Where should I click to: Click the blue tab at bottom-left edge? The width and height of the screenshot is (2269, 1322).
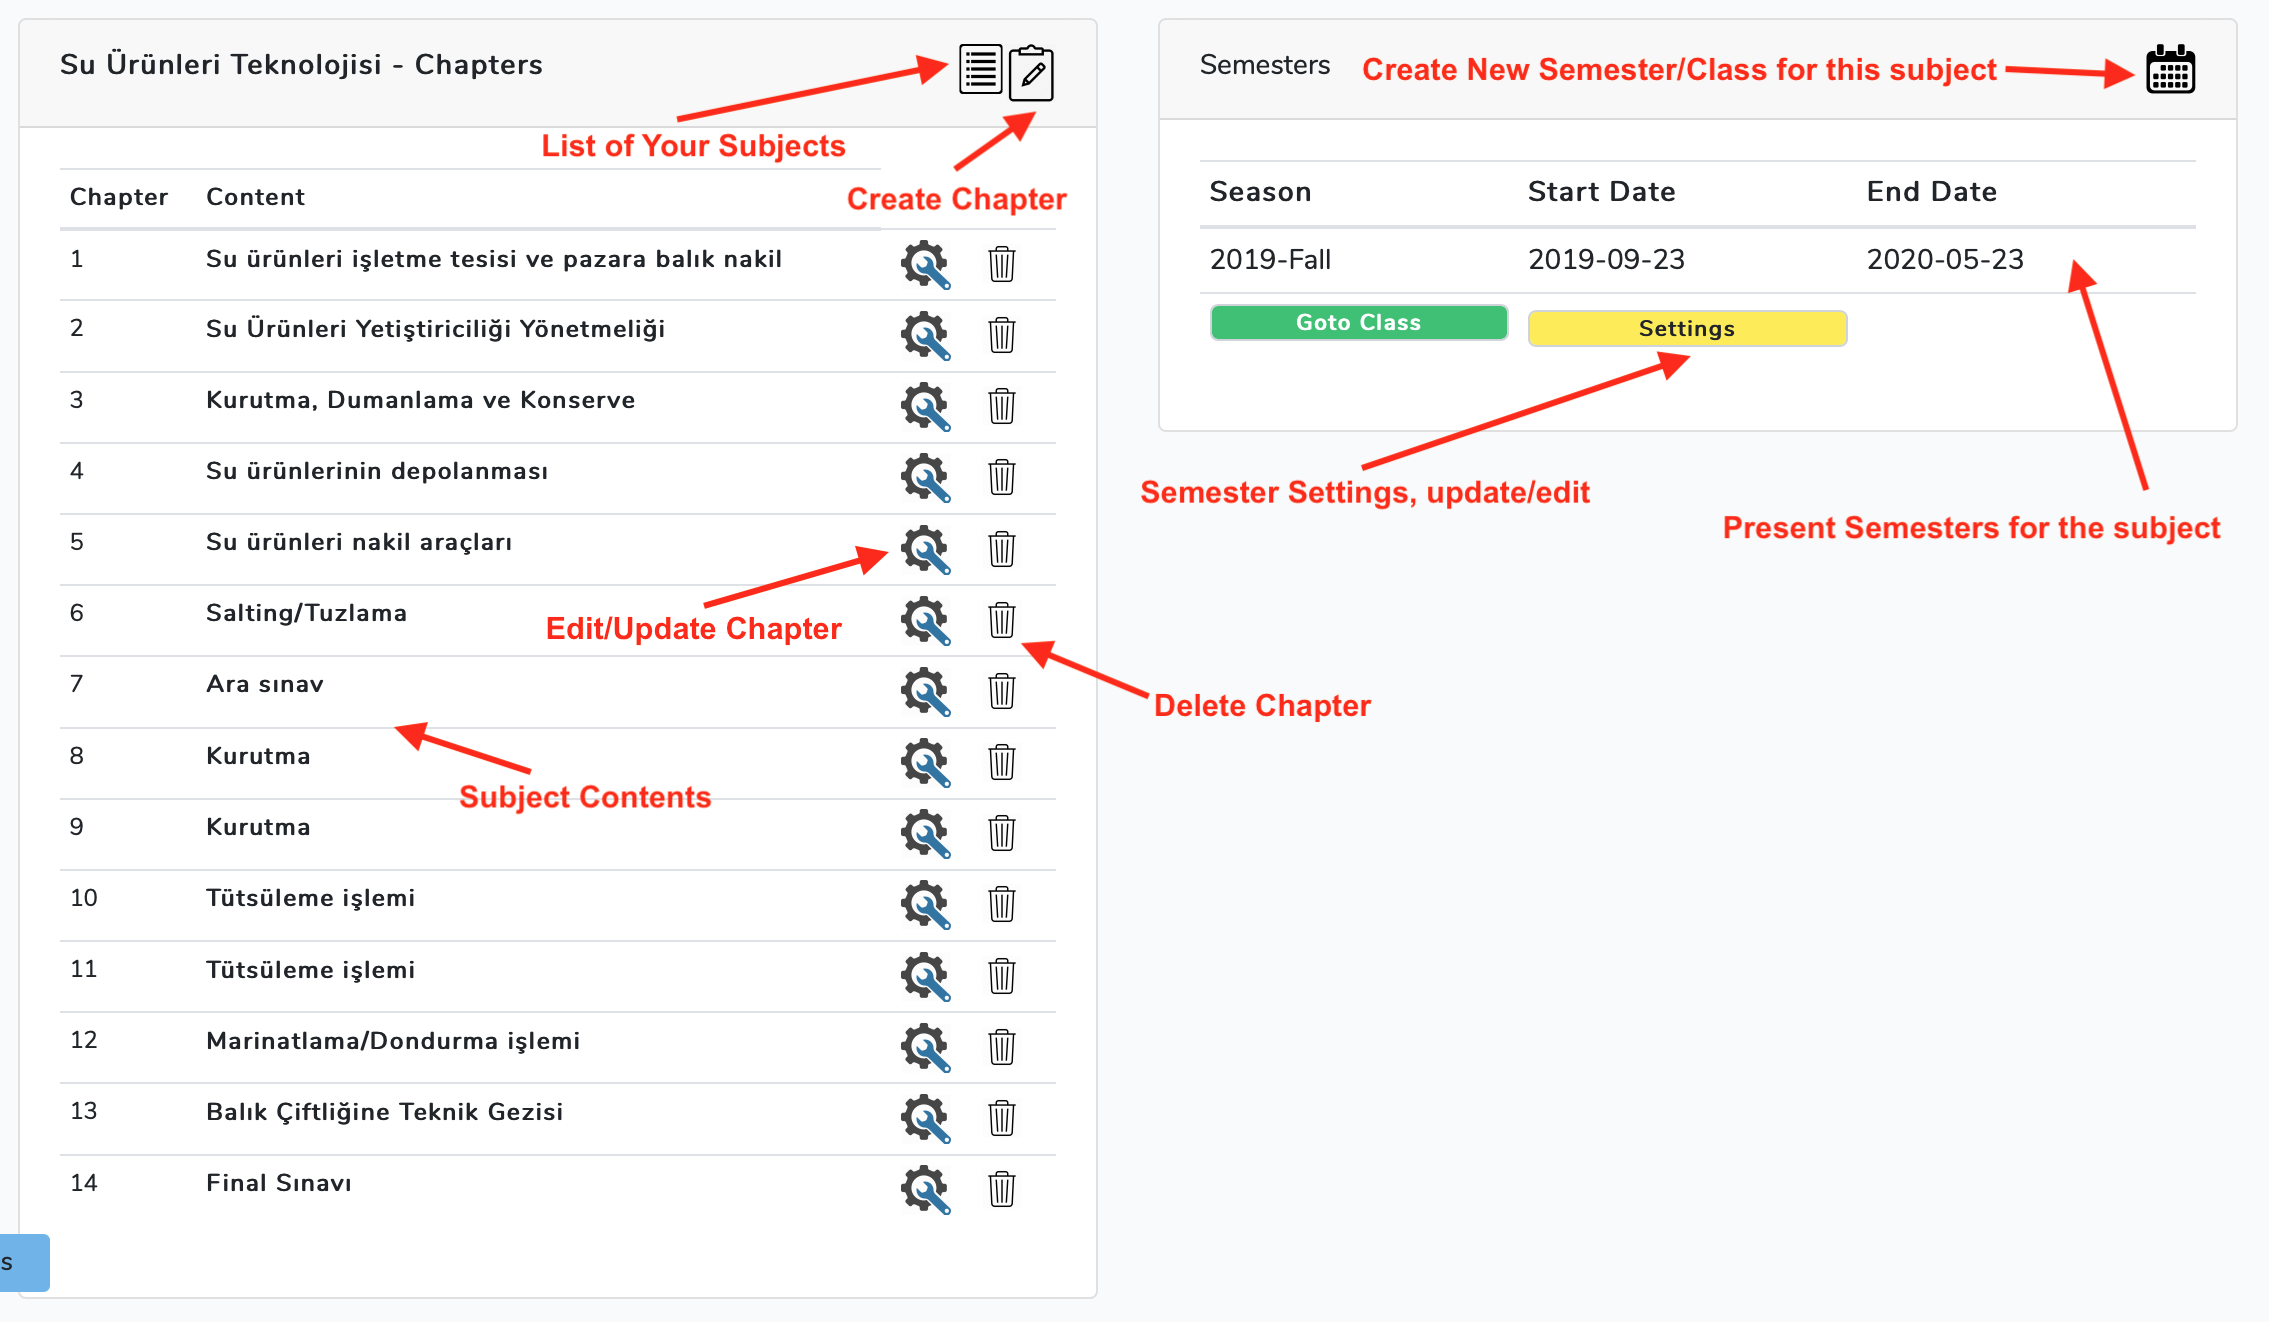24,1262
